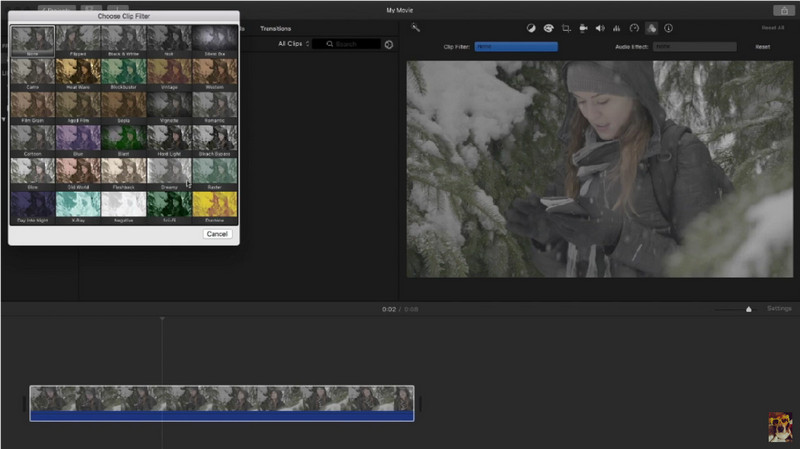Open the All Clips dropdown
This screenshot has width=800, height=449.
coord(293,44)
